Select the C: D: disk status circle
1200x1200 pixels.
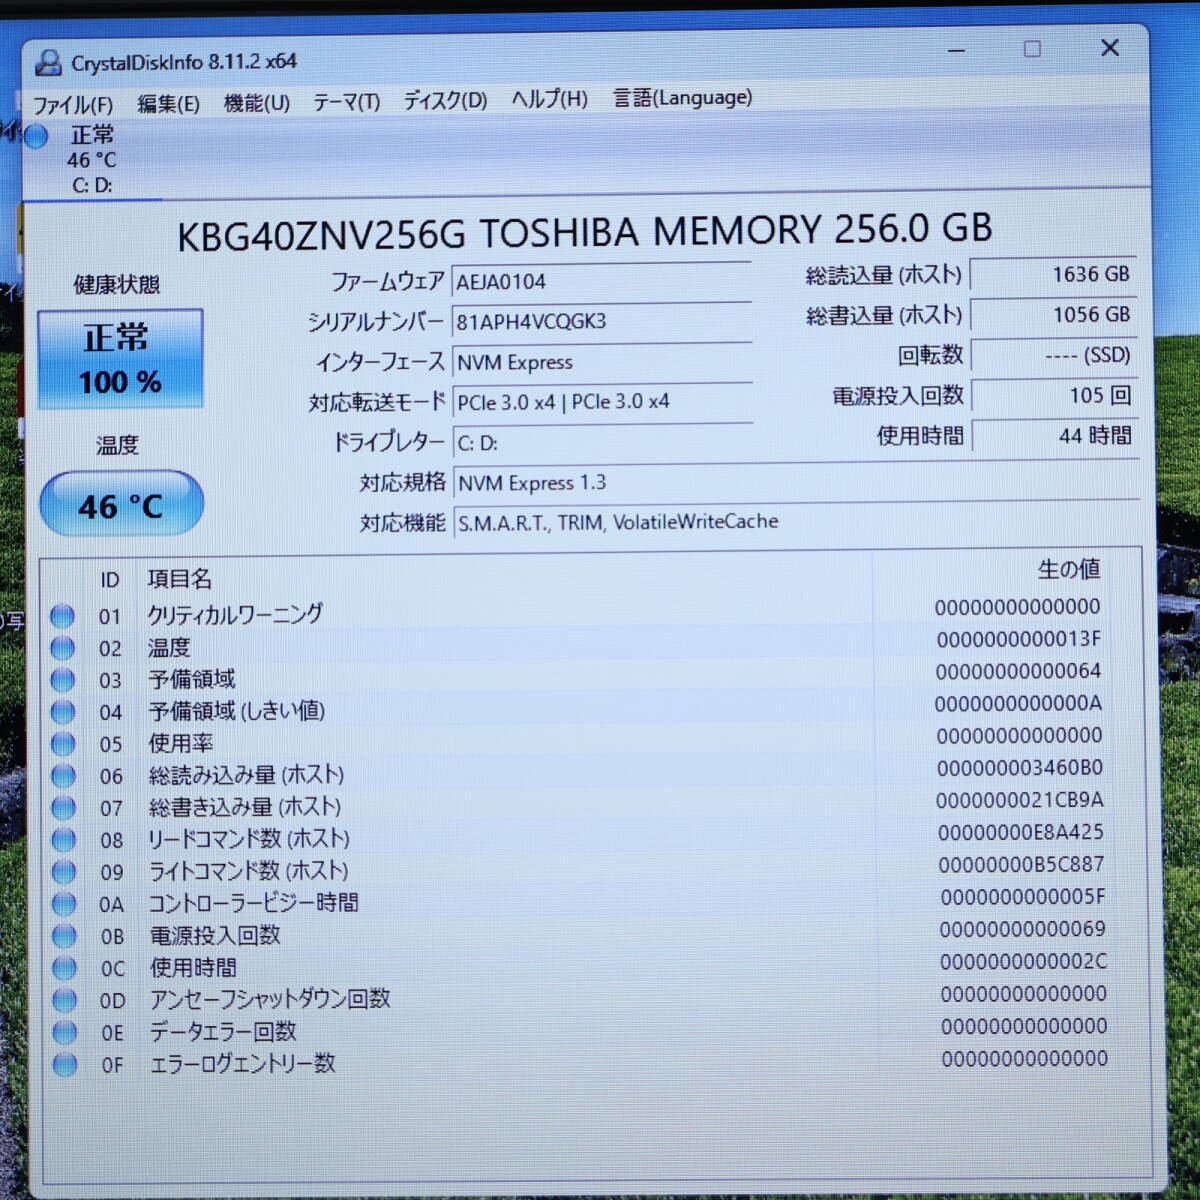[x=37, y=136]
